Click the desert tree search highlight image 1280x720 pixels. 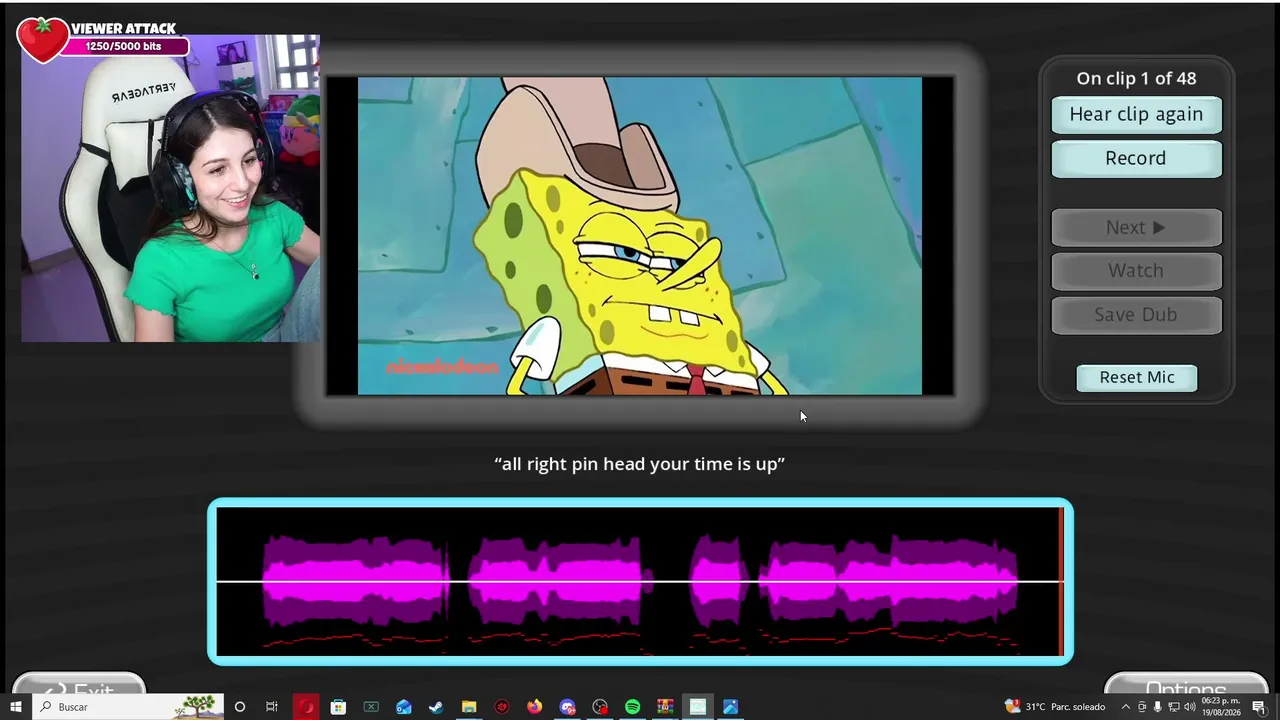click(198, 707)
